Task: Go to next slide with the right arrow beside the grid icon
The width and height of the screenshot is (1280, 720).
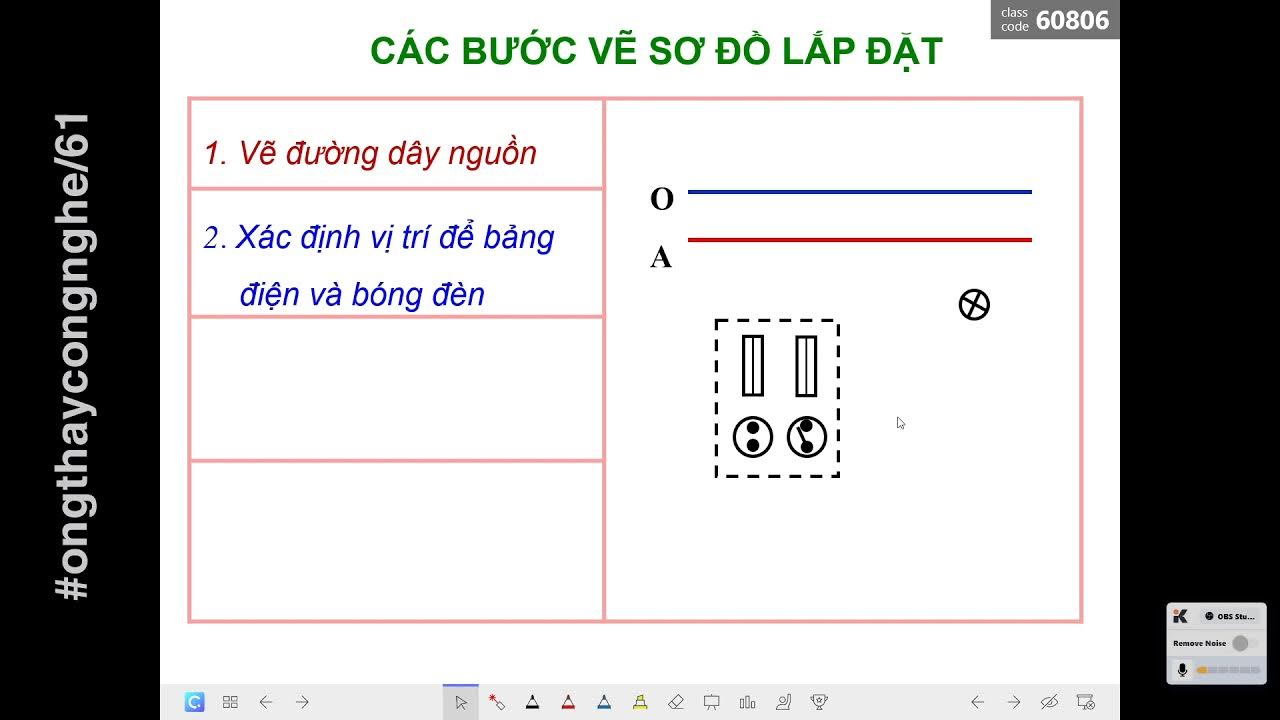Action: pyautogui.click(x=302, y=702)
